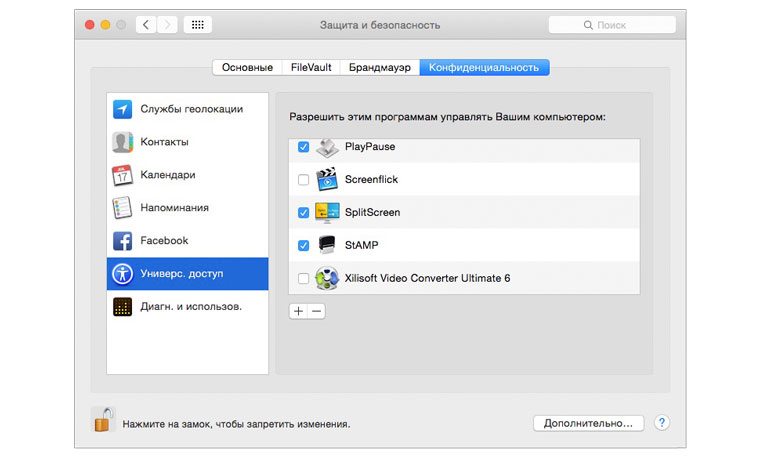Disable the SplitScreen checkbox
Viewport: 760px width, 460px height.
pos(304,213)
